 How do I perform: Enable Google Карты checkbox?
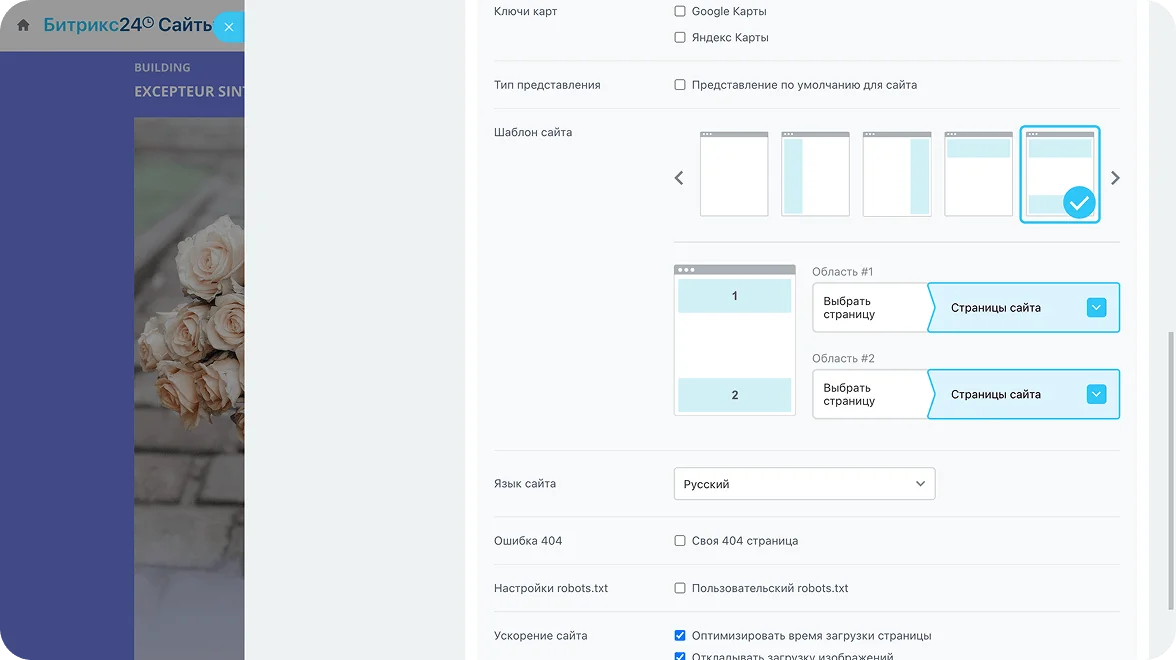pos(680,12)
